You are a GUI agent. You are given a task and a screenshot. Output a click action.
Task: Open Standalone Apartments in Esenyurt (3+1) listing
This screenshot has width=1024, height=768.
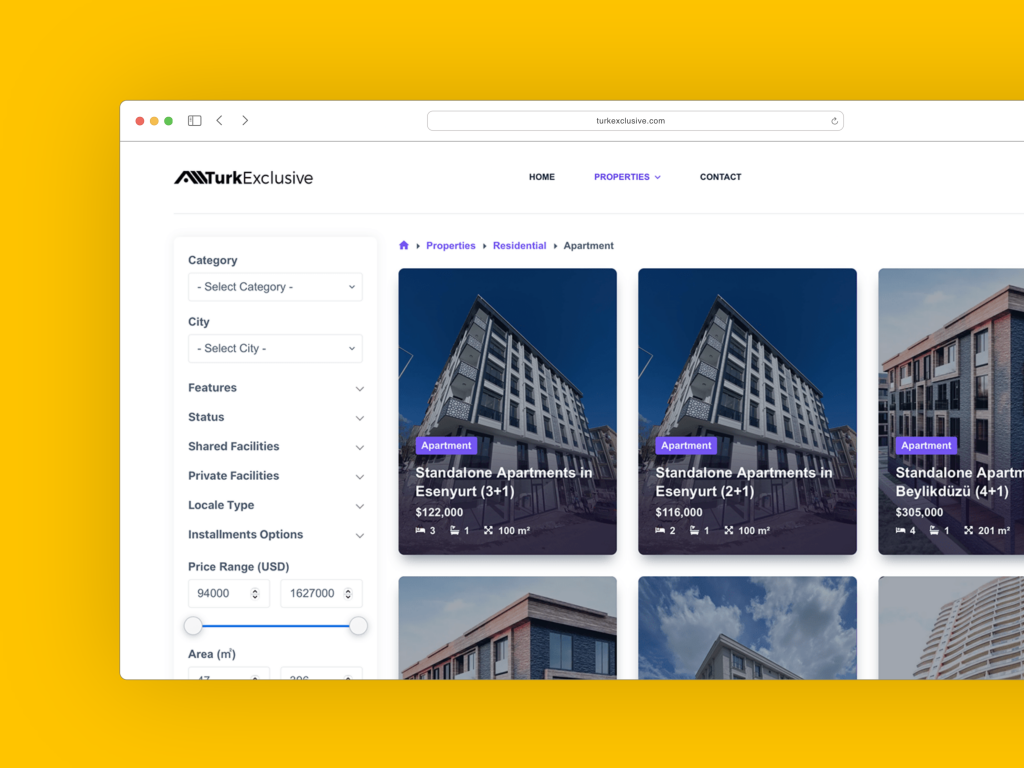click(504, 482)
